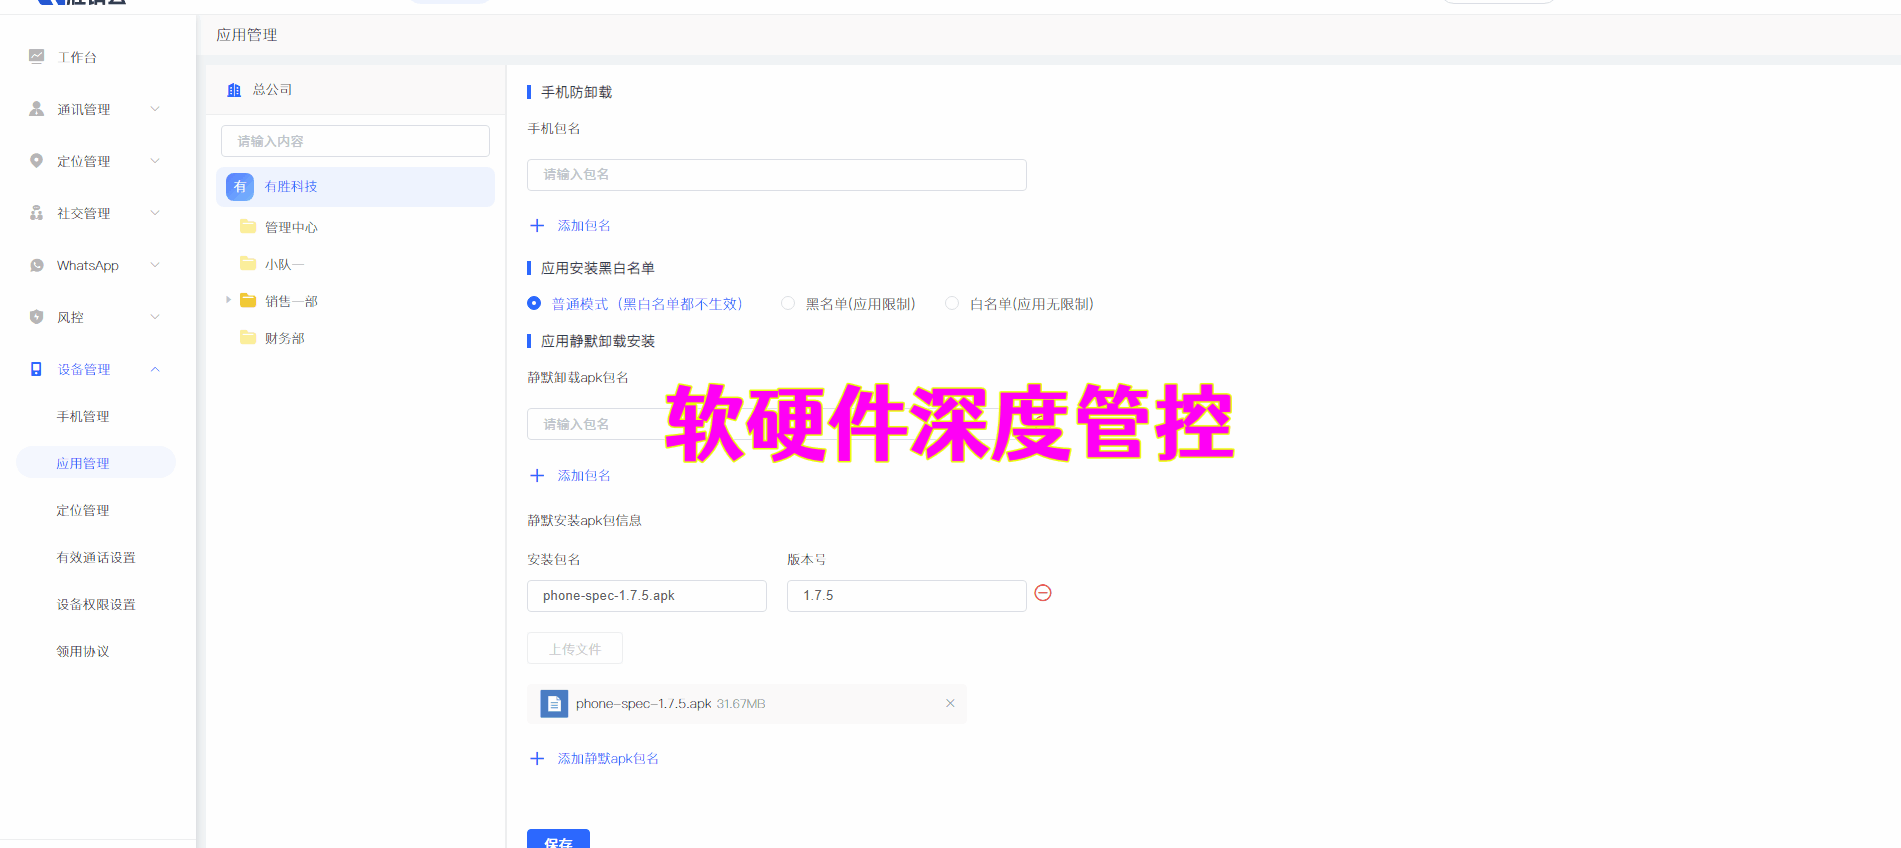Click the 风控 shield icon

pos(37,317)
